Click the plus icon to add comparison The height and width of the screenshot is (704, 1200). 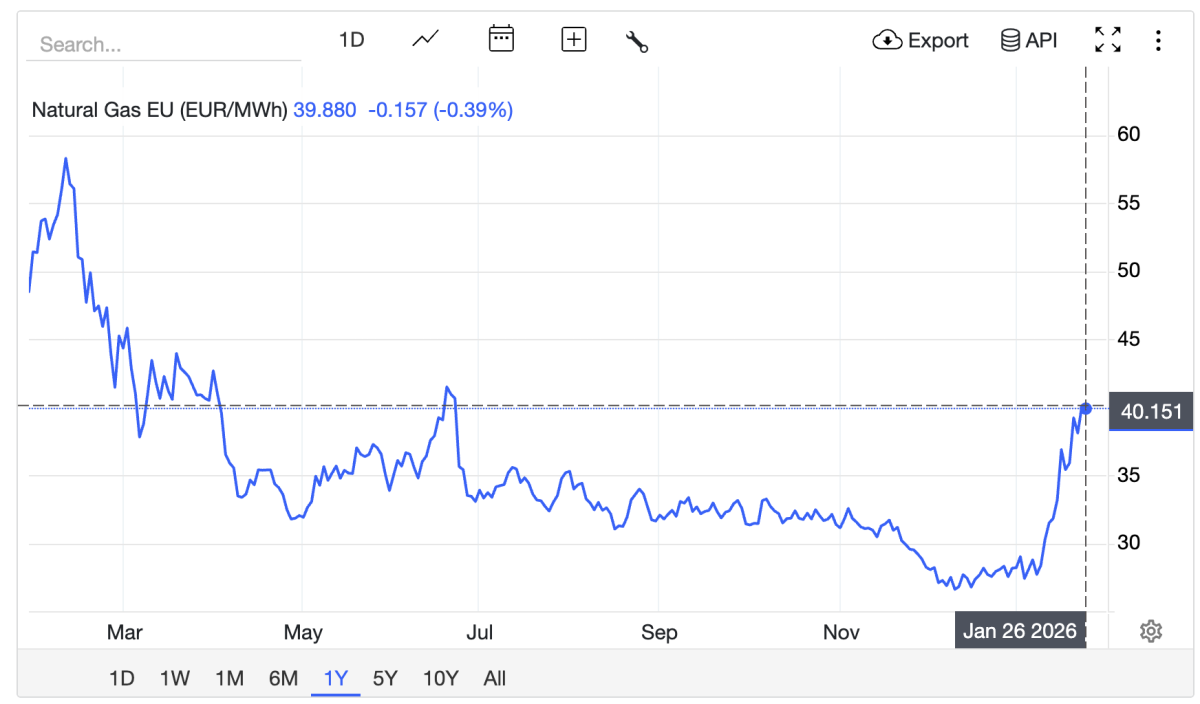click(573, 40)
